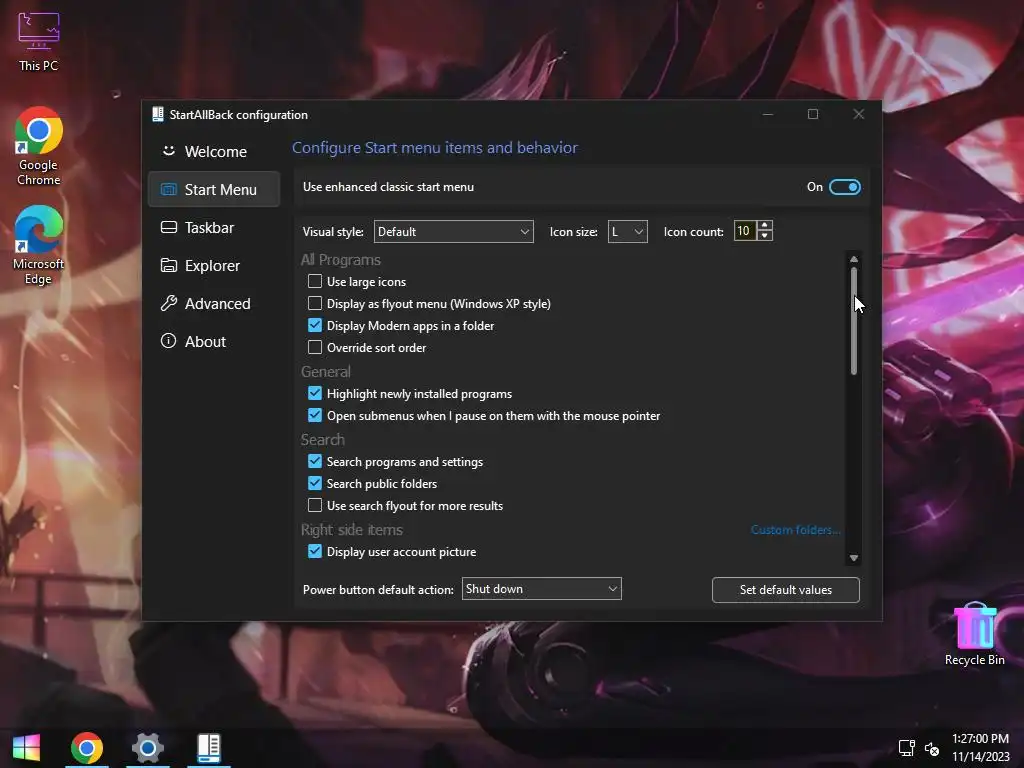Uncheck Display user account picture

[x=315, y=551]
